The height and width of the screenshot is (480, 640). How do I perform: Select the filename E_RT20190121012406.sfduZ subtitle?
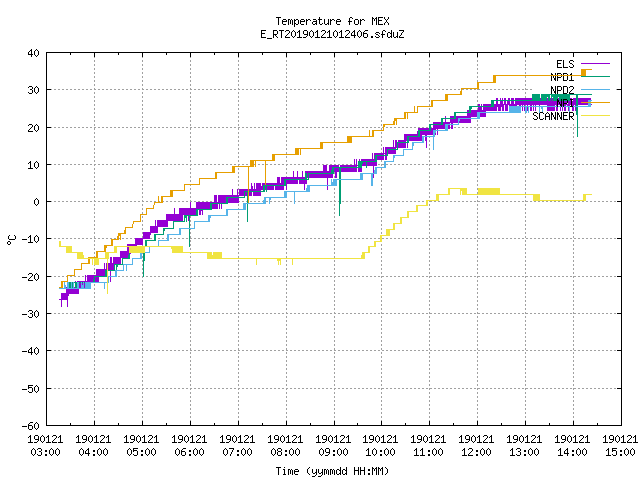pos(332,34)
